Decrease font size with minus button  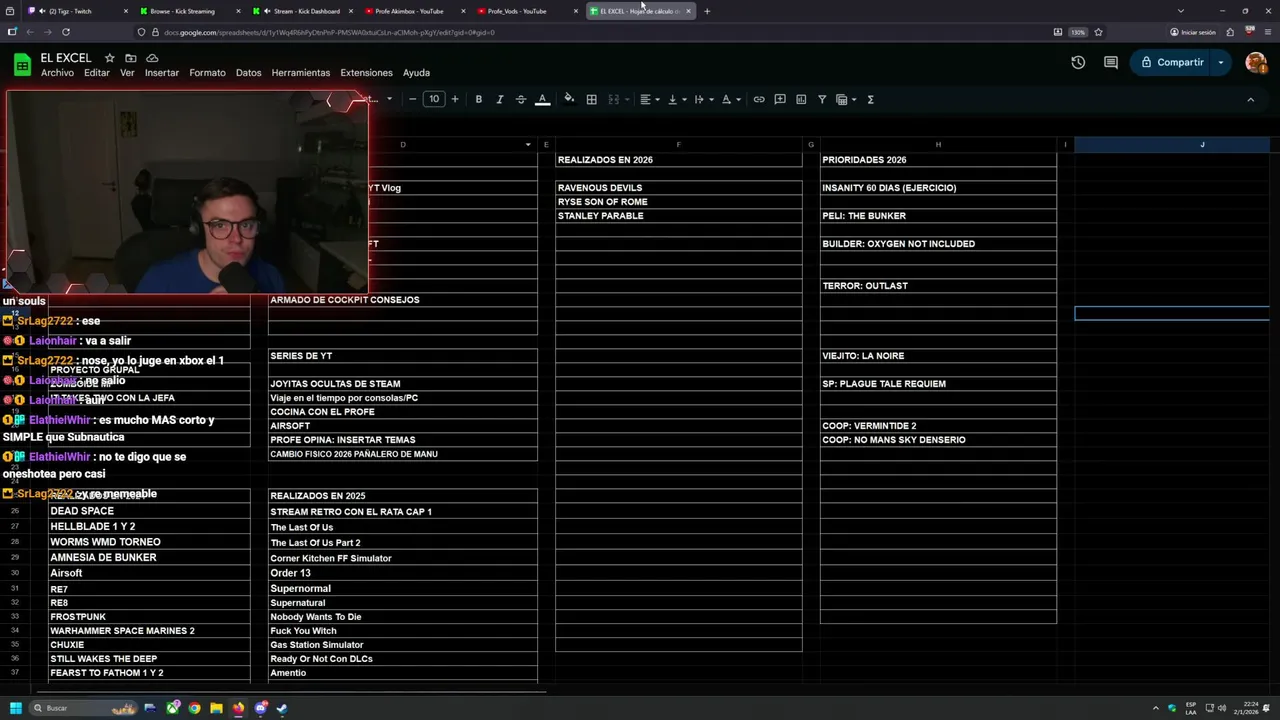[412, 99]
